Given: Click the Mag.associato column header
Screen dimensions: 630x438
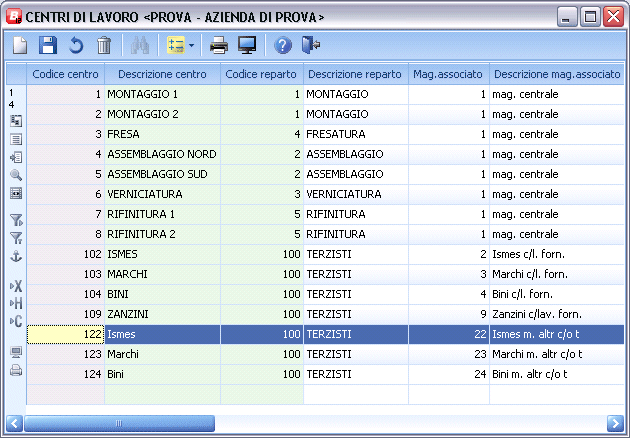Looking at the screenshot, I should [x=448, y=74].
